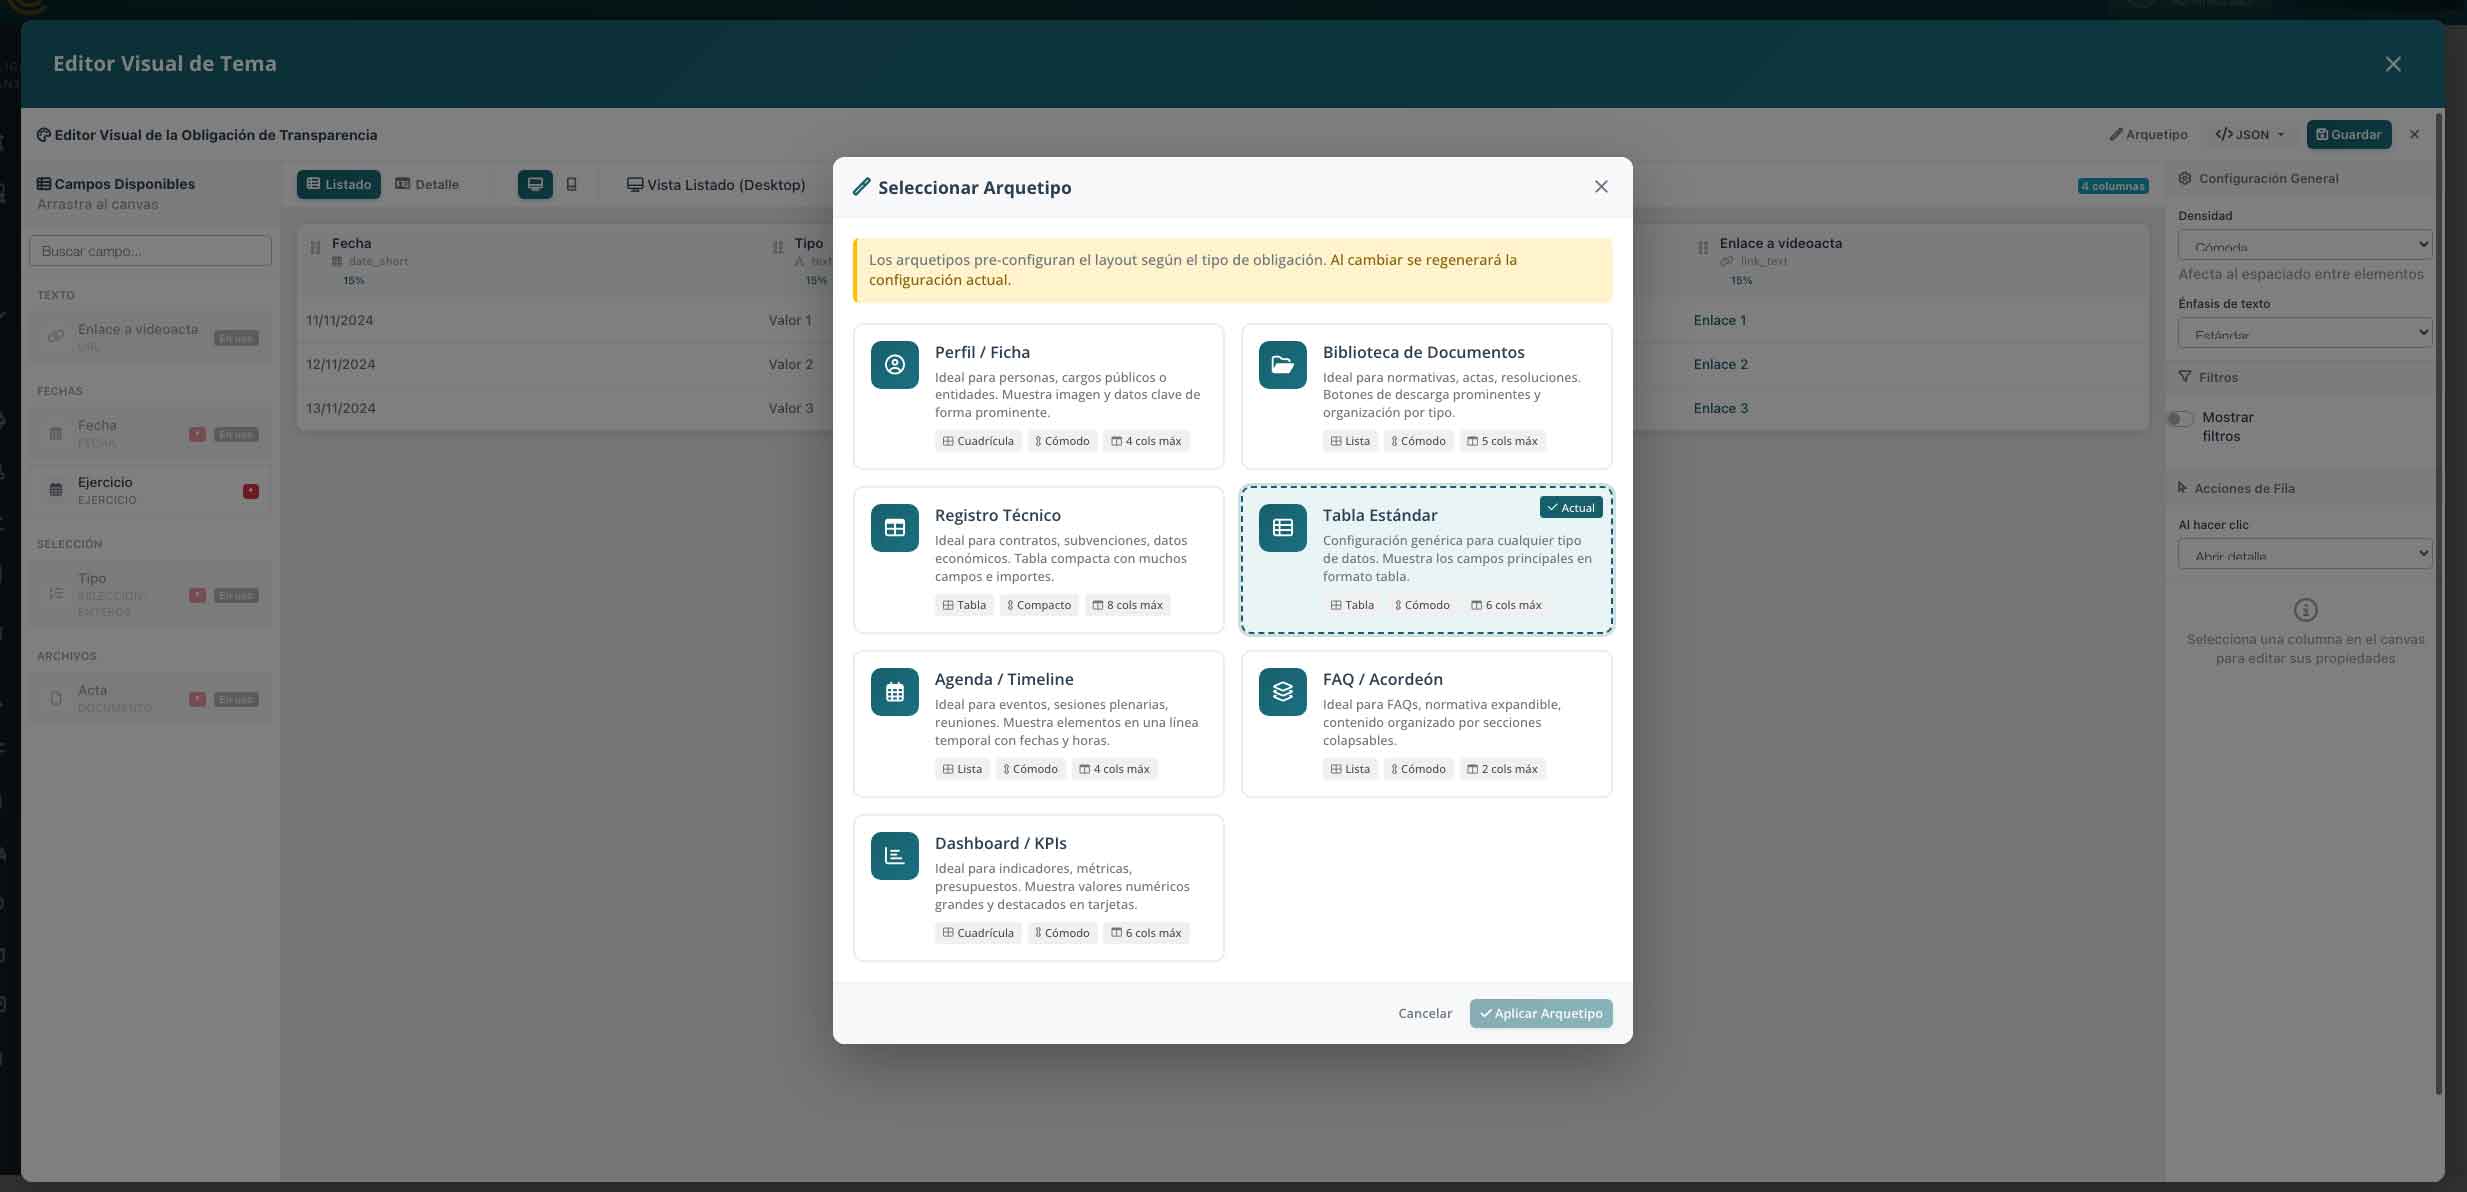
Task: Click the Registro Técnico table icon
Action: [894, 528]
